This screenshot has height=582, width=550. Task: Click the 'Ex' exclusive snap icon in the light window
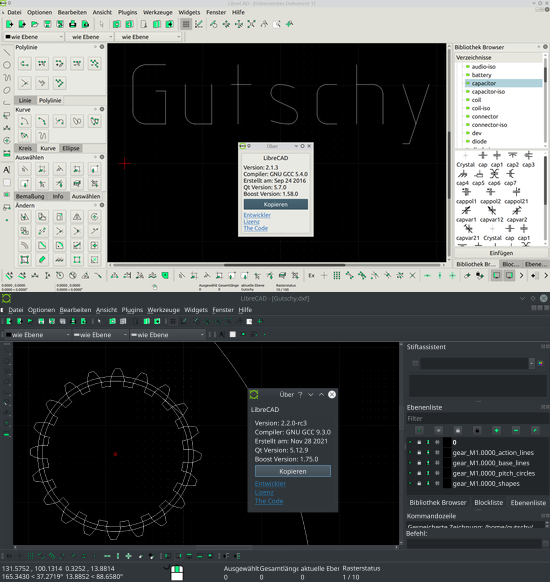click(311, 275)
